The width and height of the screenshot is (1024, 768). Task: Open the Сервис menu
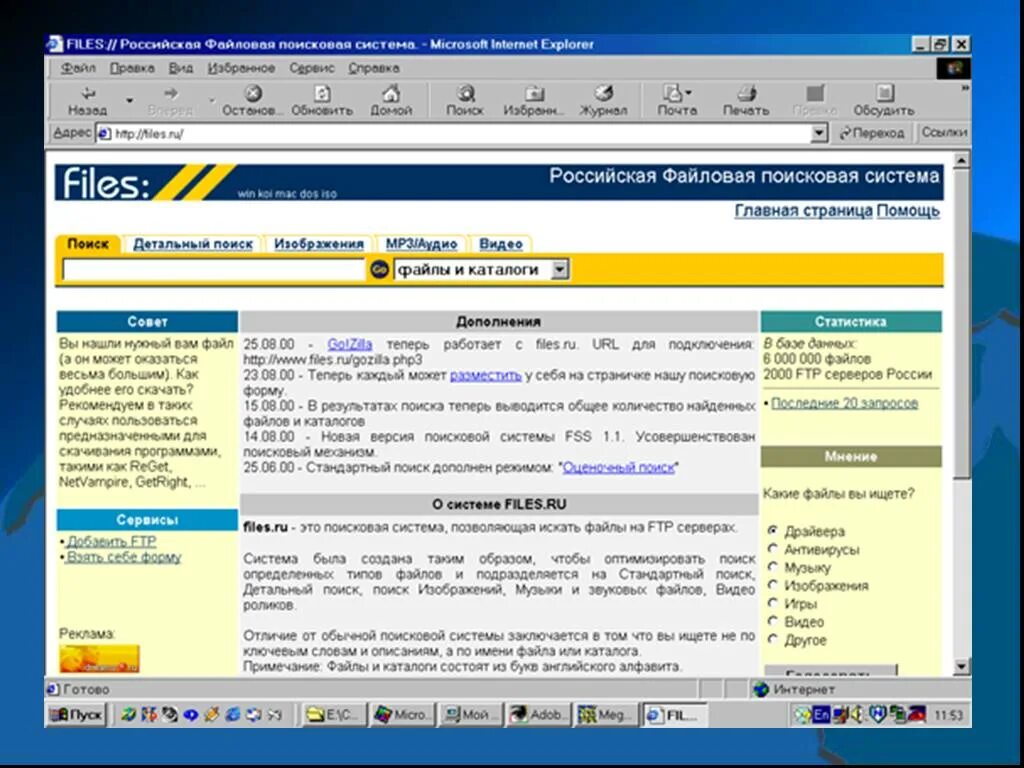(312, 68)
